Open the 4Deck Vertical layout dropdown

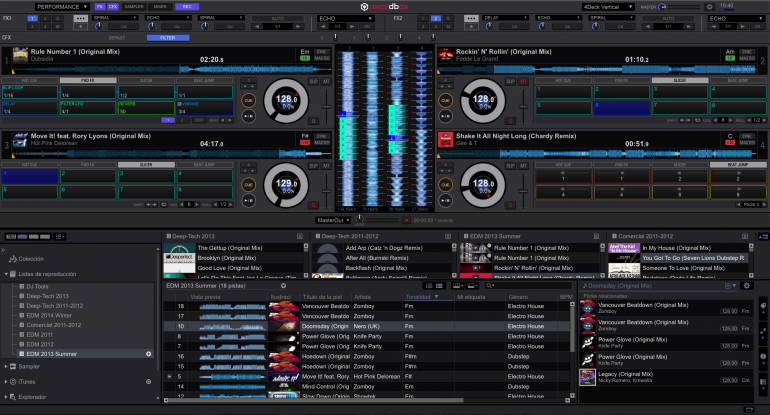[x=608, y=7]
